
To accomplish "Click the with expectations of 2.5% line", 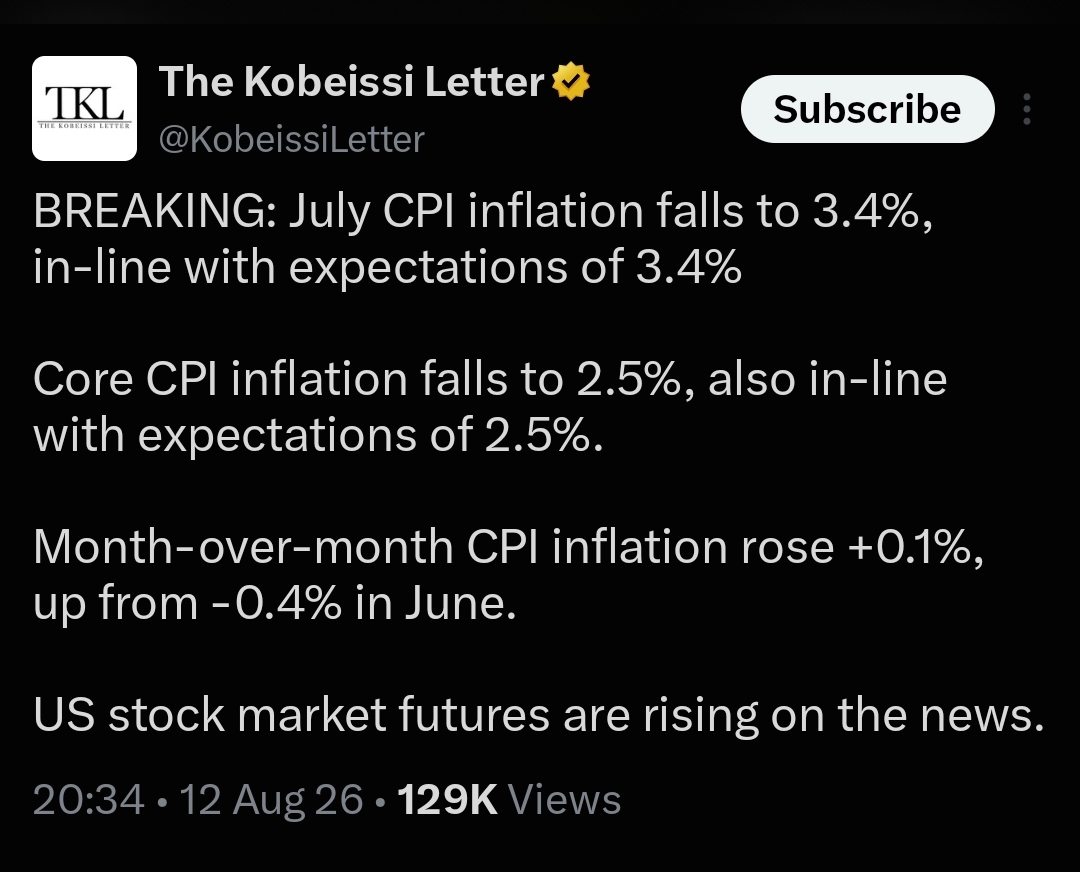I will coord(318,435).
